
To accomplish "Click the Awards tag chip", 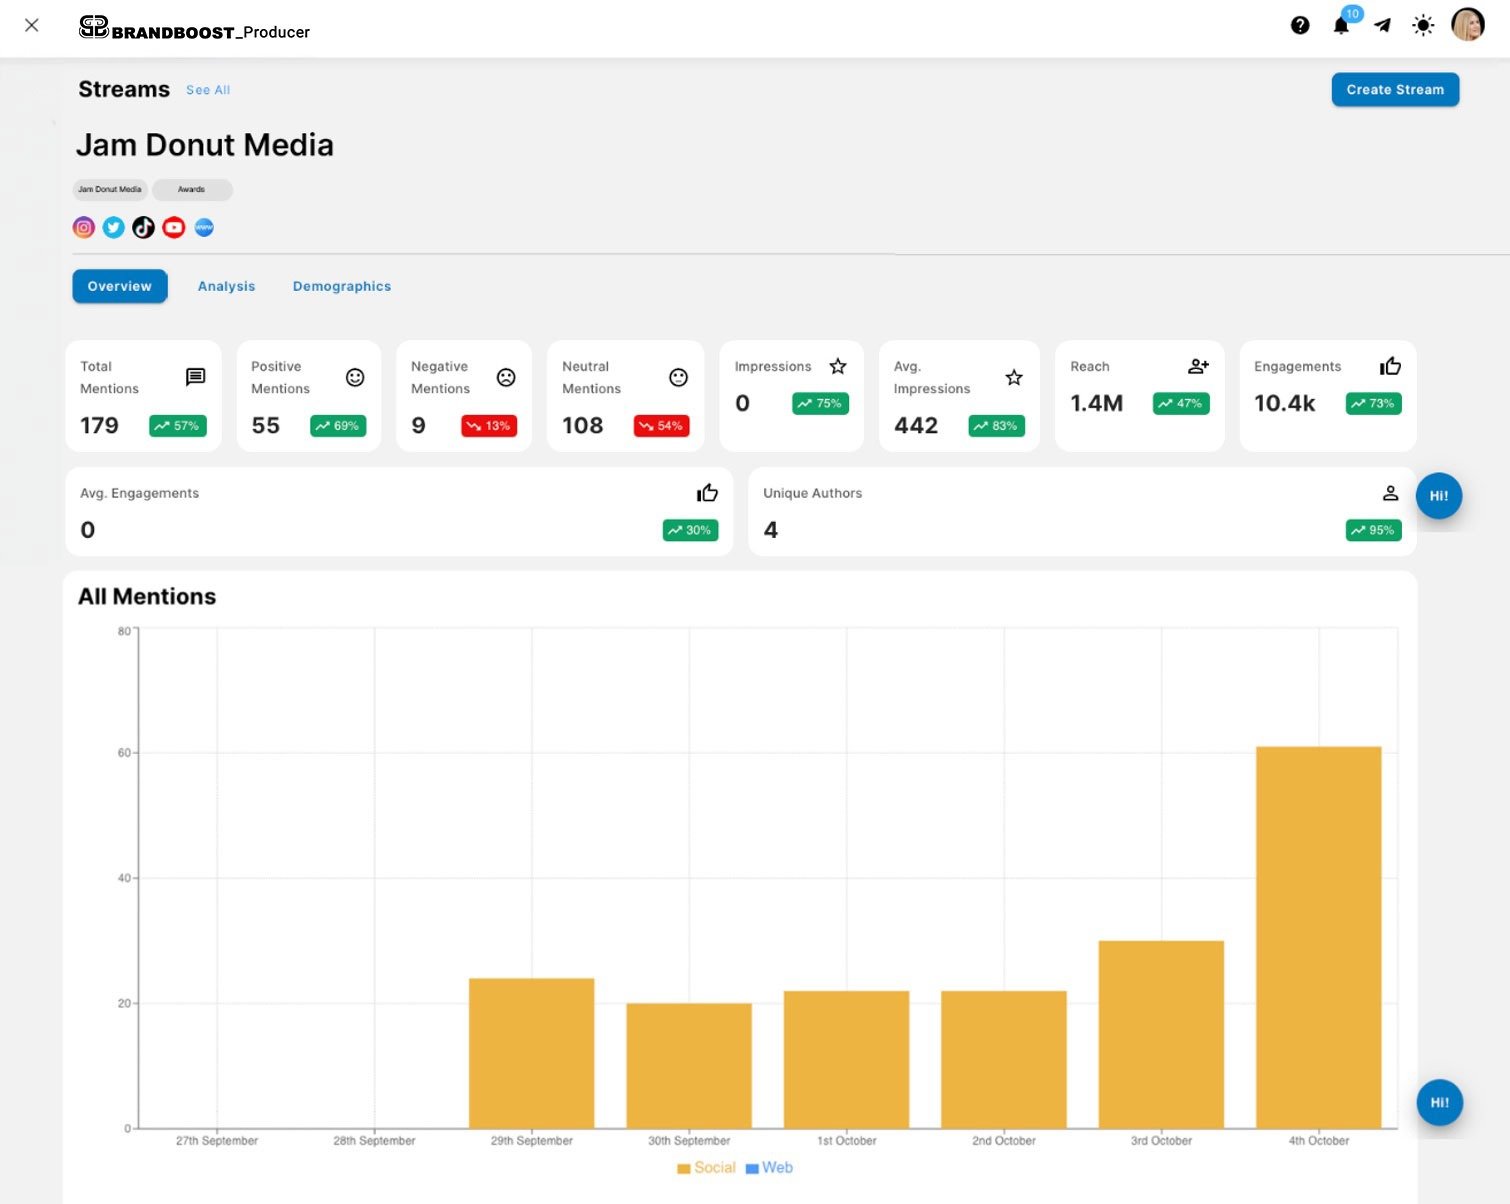I will click(191, 189).
